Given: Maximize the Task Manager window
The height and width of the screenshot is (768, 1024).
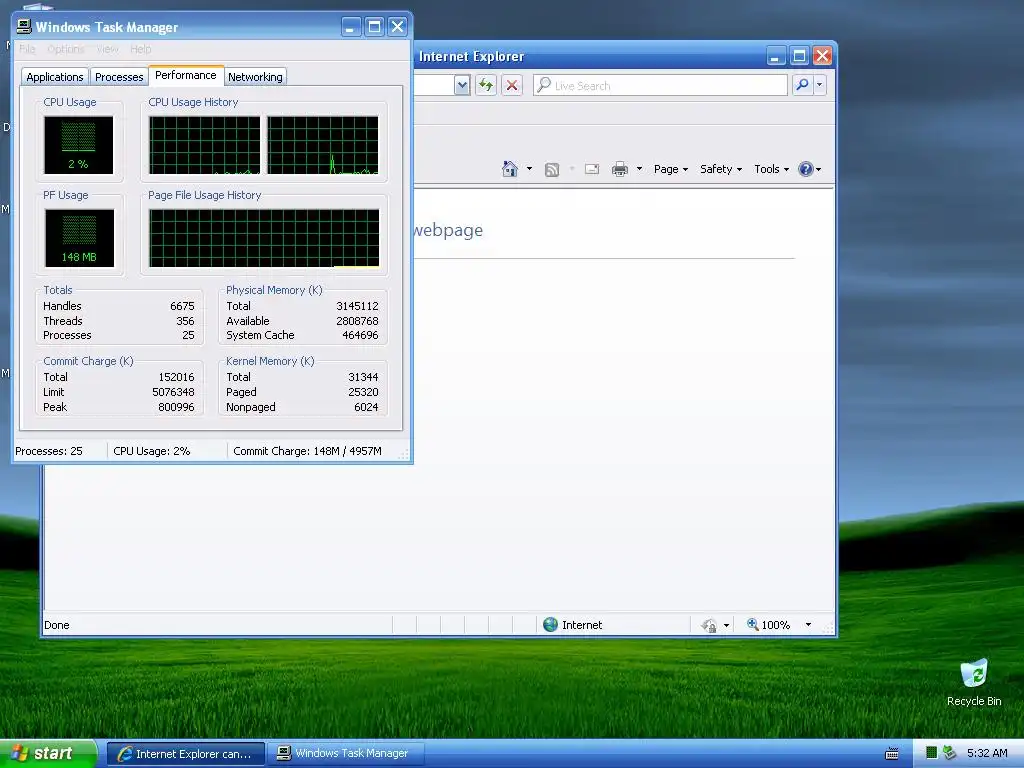Looking at the screenshot, I should coord(374,27).
